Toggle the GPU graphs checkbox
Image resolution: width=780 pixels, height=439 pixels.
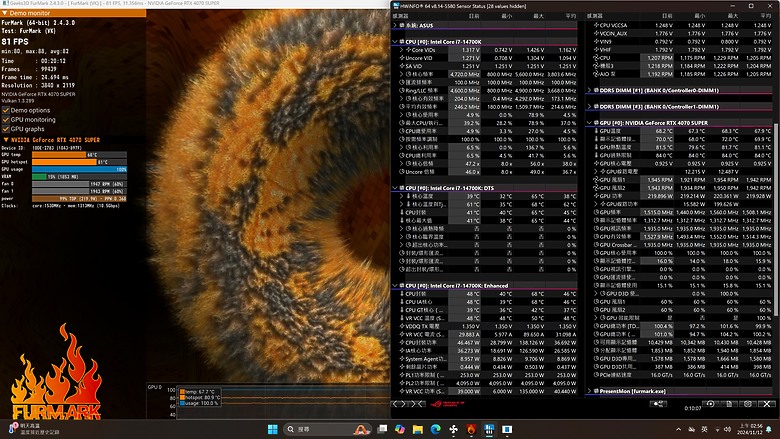coord(6,129)
